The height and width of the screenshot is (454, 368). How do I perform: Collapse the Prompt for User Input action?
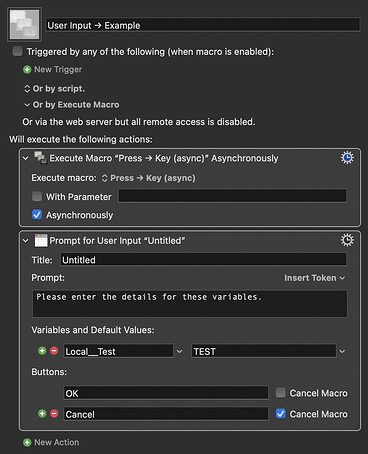click(x=26, y=240)
